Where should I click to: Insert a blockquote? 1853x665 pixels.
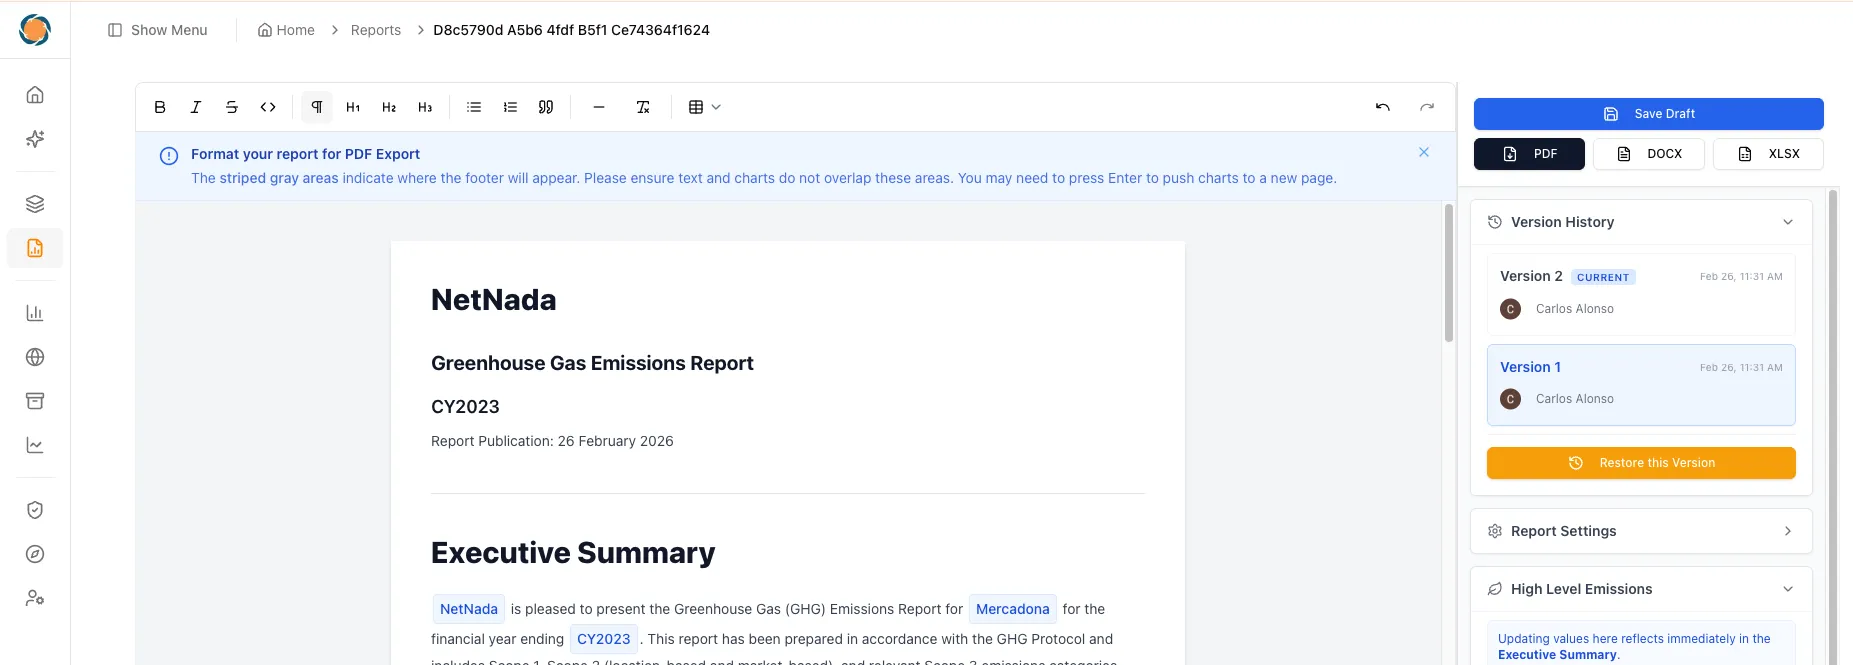546,107
